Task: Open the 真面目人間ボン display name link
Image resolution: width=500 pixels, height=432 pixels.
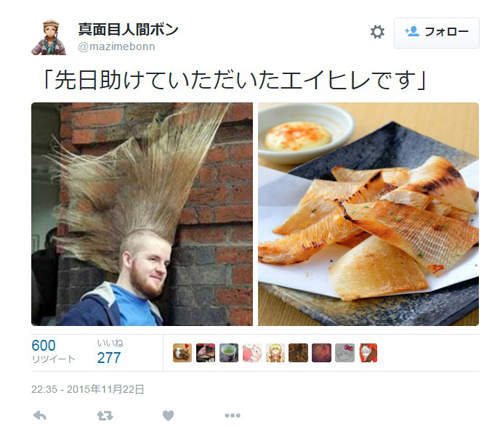Action: pos(128,29)
